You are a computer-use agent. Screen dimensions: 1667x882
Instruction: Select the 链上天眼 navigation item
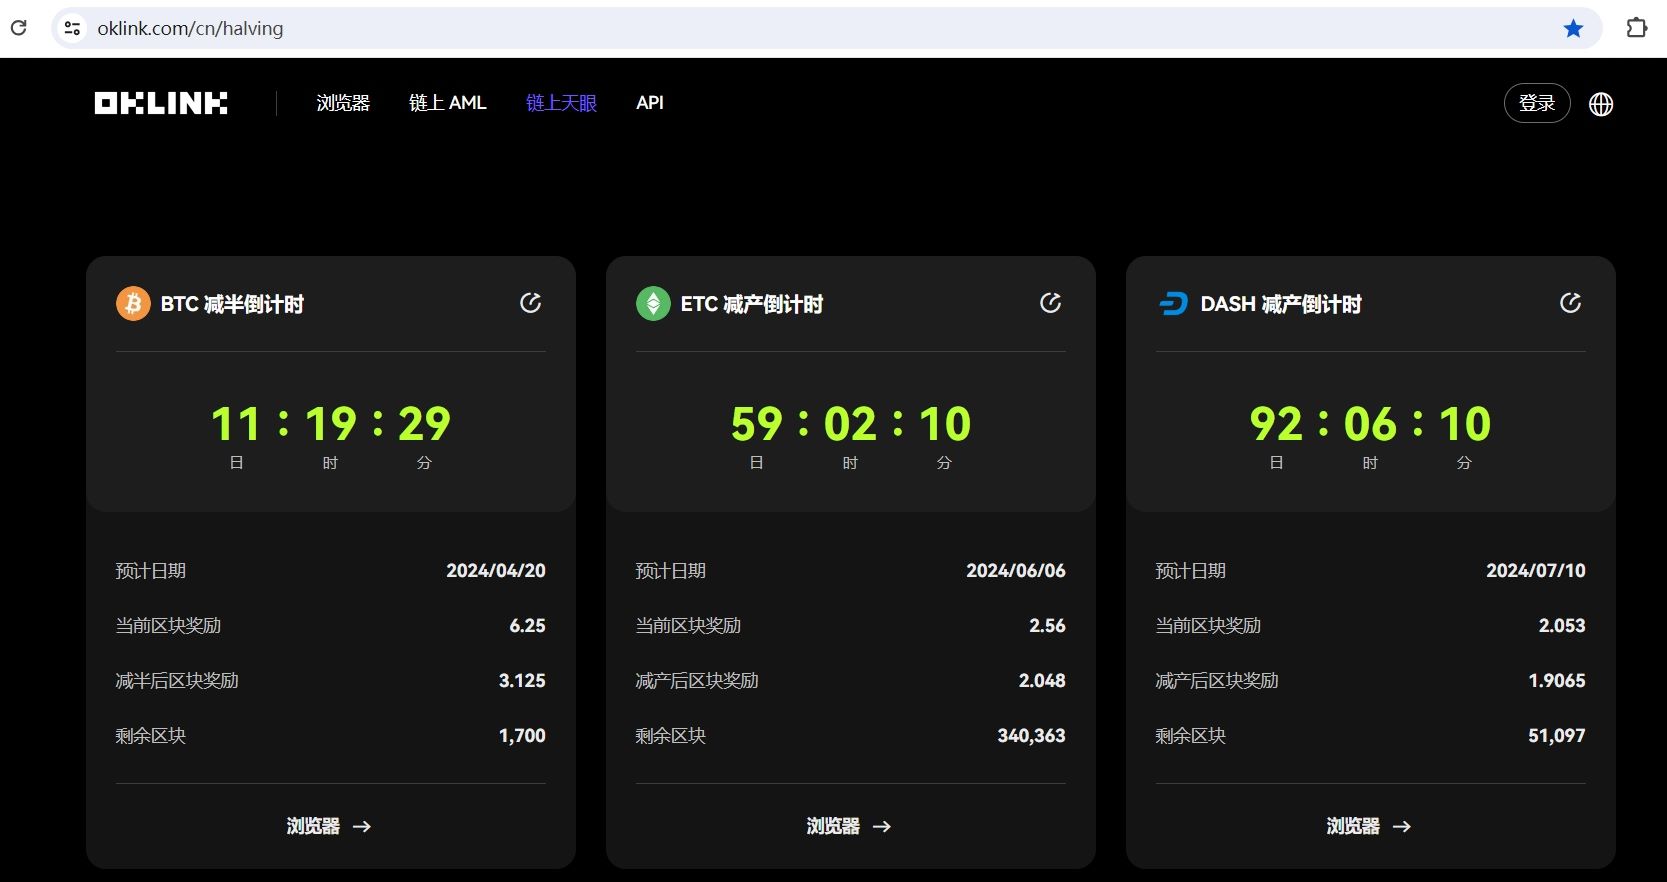pyautogui.click(x=561, y=103)
